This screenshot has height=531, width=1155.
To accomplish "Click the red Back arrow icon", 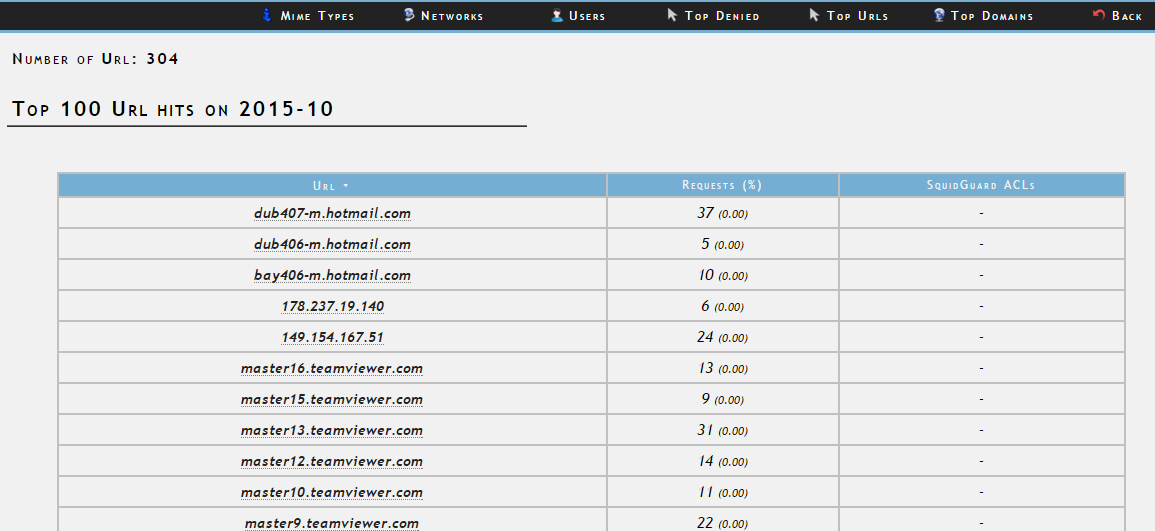I will point(1099,15).
